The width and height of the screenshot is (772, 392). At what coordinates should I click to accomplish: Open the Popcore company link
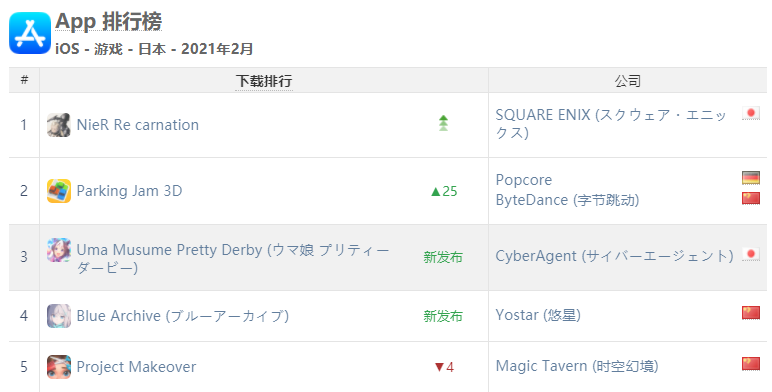(523, 180)
